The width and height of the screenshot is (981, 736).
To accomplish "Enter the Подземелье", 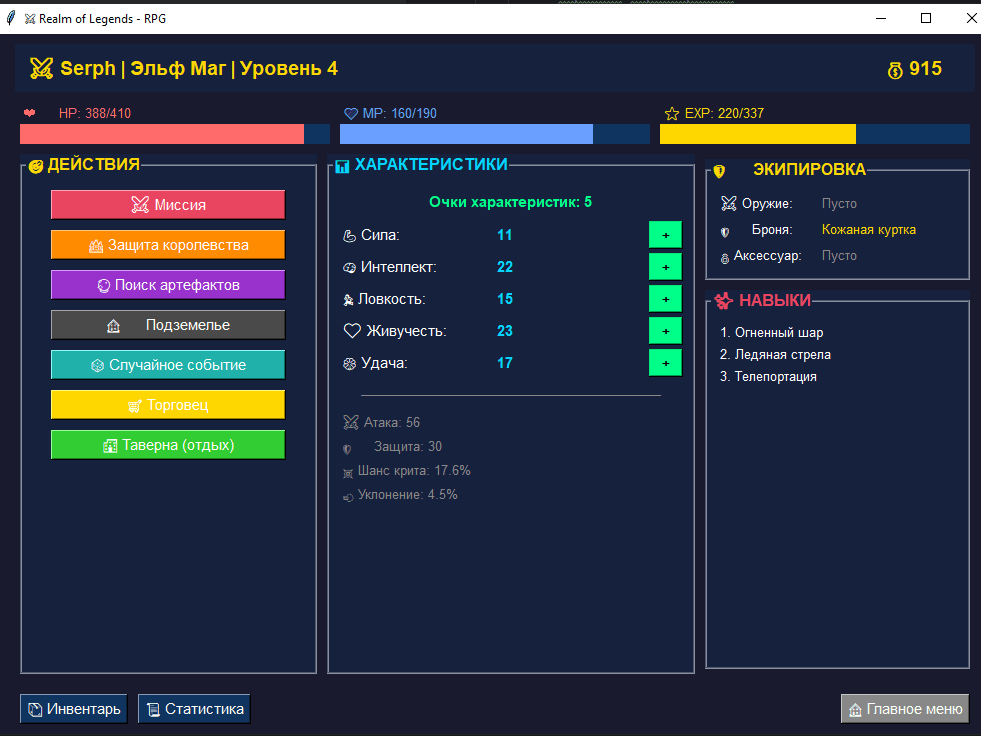I will coord(168,325).
